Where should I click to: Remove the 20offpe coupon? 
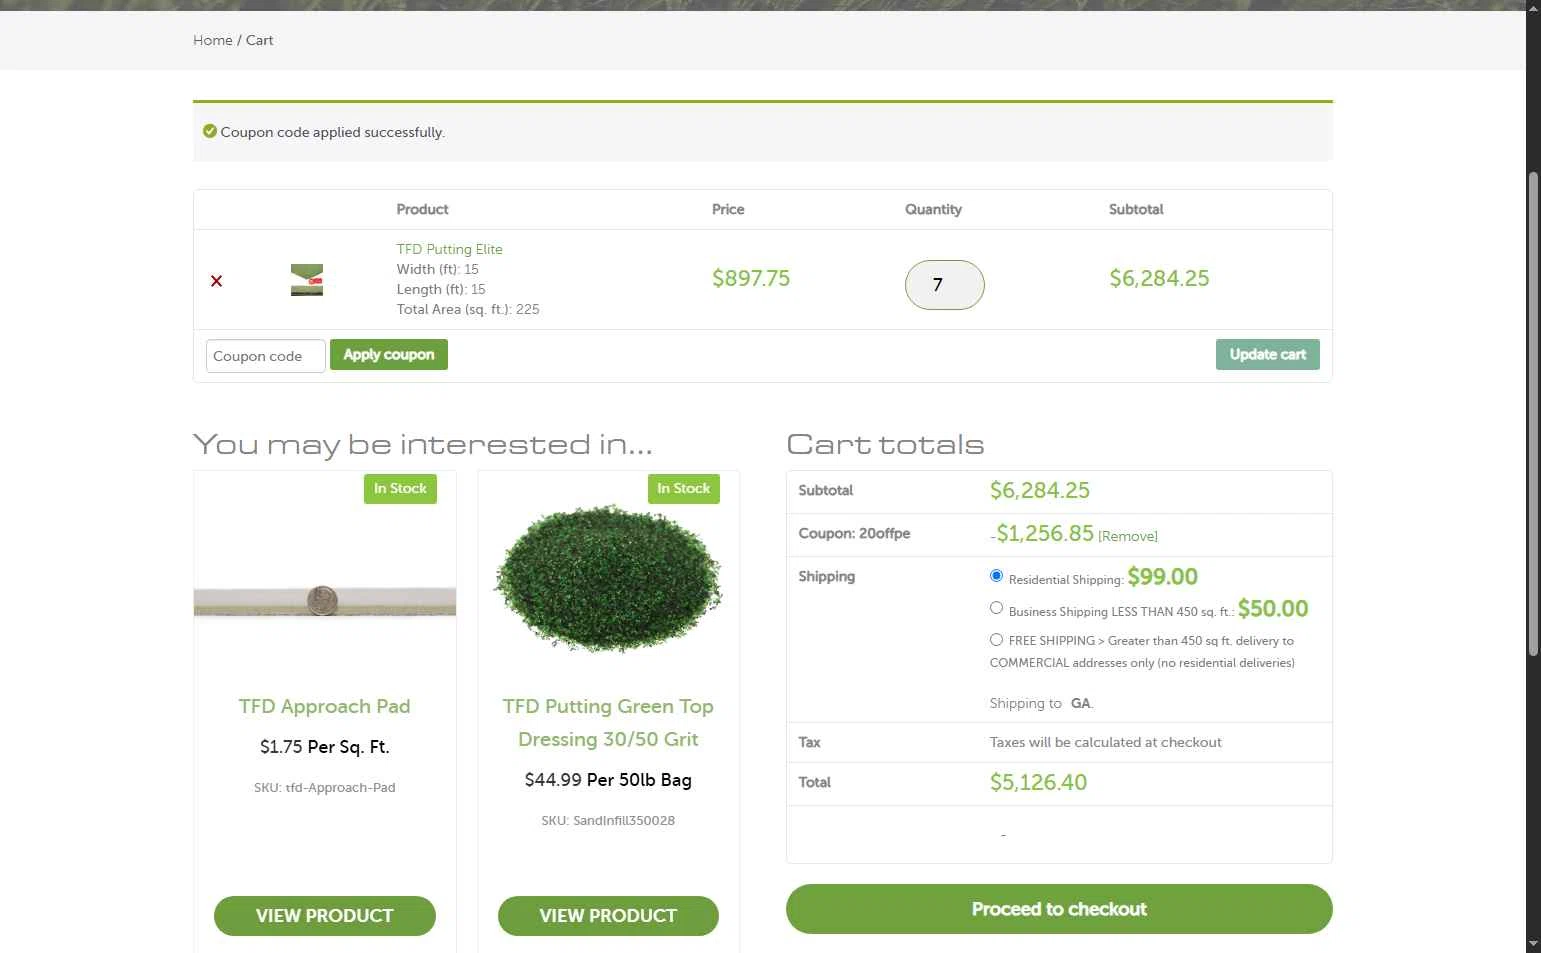coord(1128,536)
